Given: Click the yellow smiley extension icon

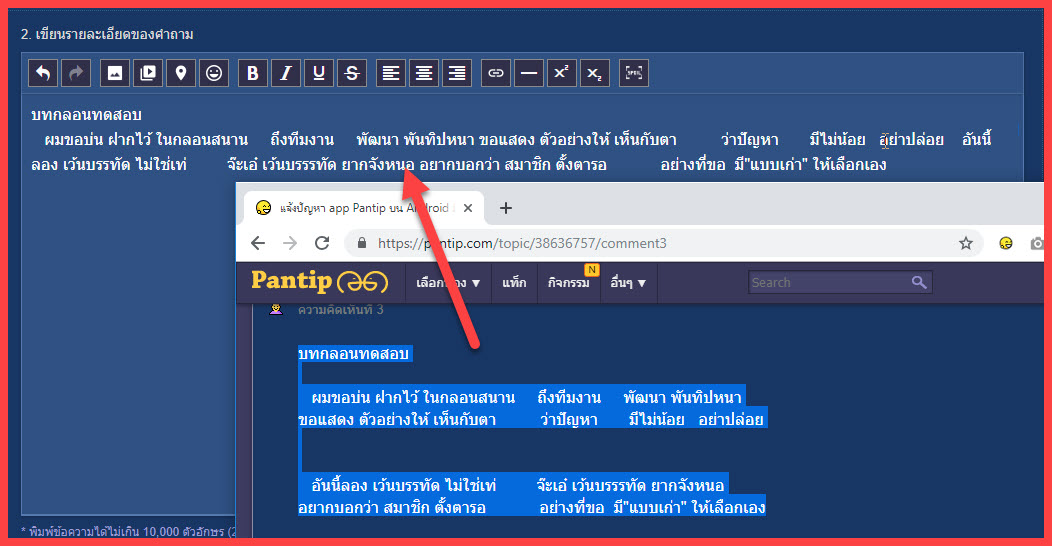Looking at the screenshot, I should click(1005, 243).
